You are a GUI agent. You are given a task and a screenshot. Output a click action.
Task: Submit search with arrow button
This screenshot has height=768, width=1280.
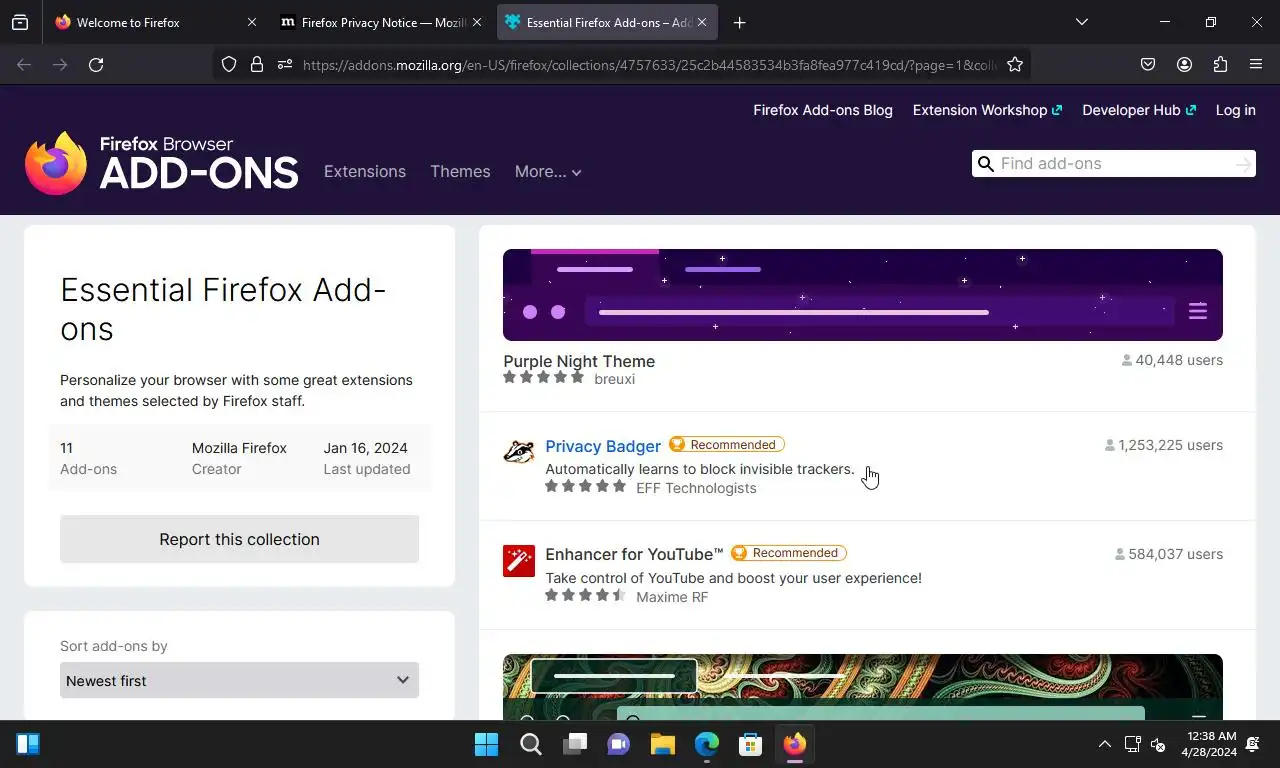pyautogui.click(x=1243, y=164)
